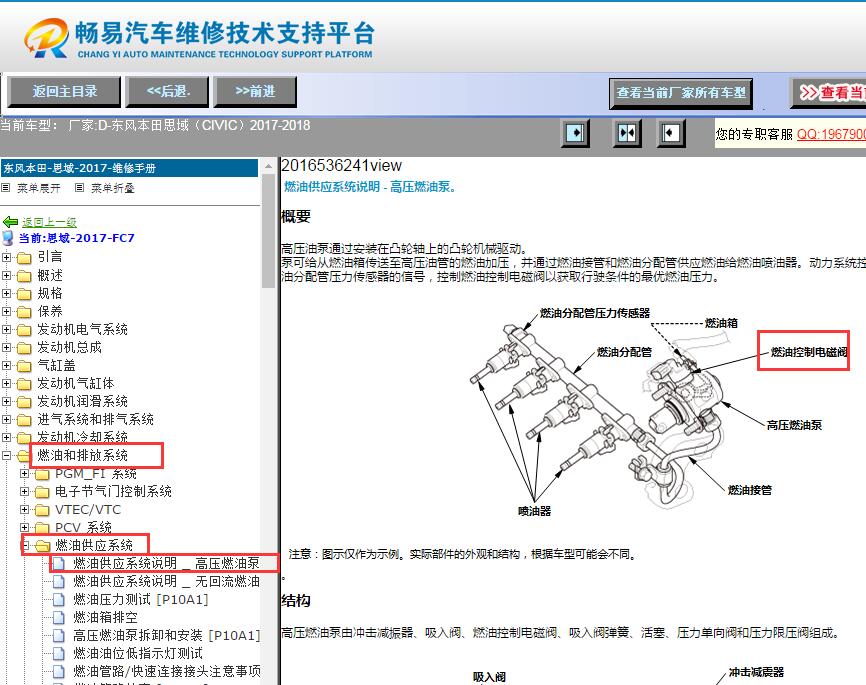Expand the 发动机润滑系统 folder
Viewport: 866px width, 685px height.
[7, 401]
